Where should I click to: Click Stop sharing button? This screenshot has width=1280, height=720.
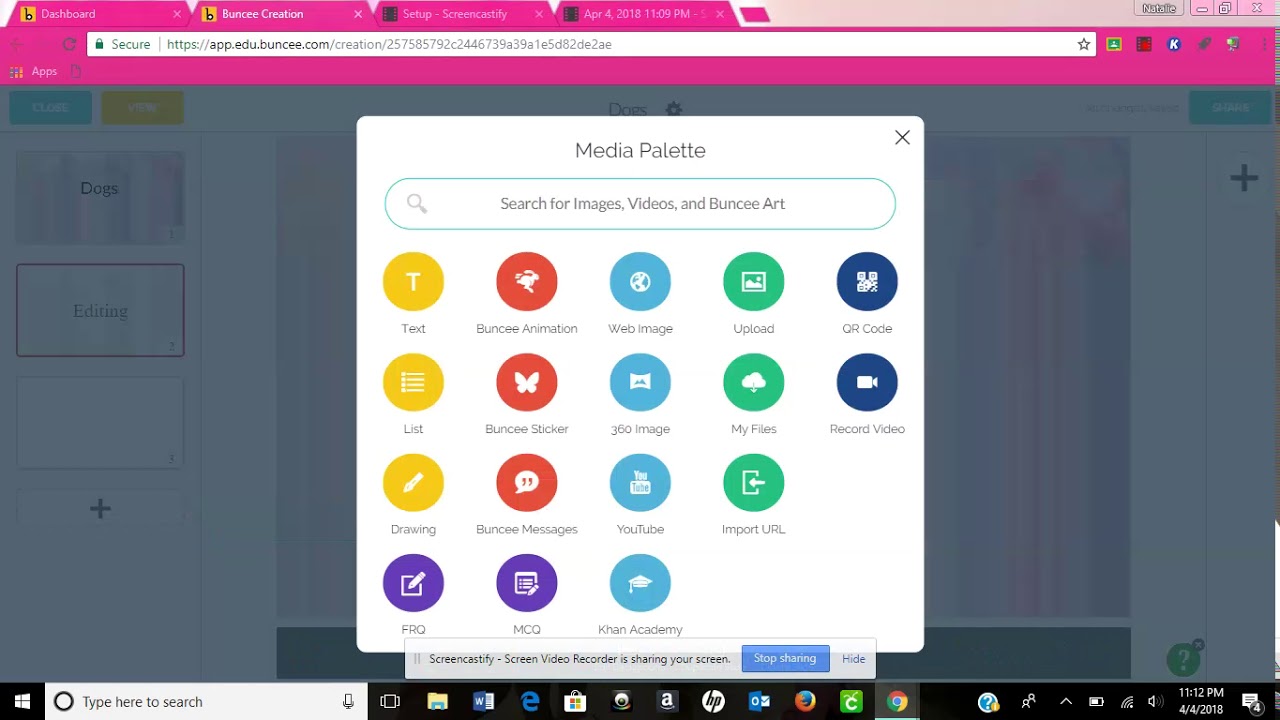tap(785, 658)
